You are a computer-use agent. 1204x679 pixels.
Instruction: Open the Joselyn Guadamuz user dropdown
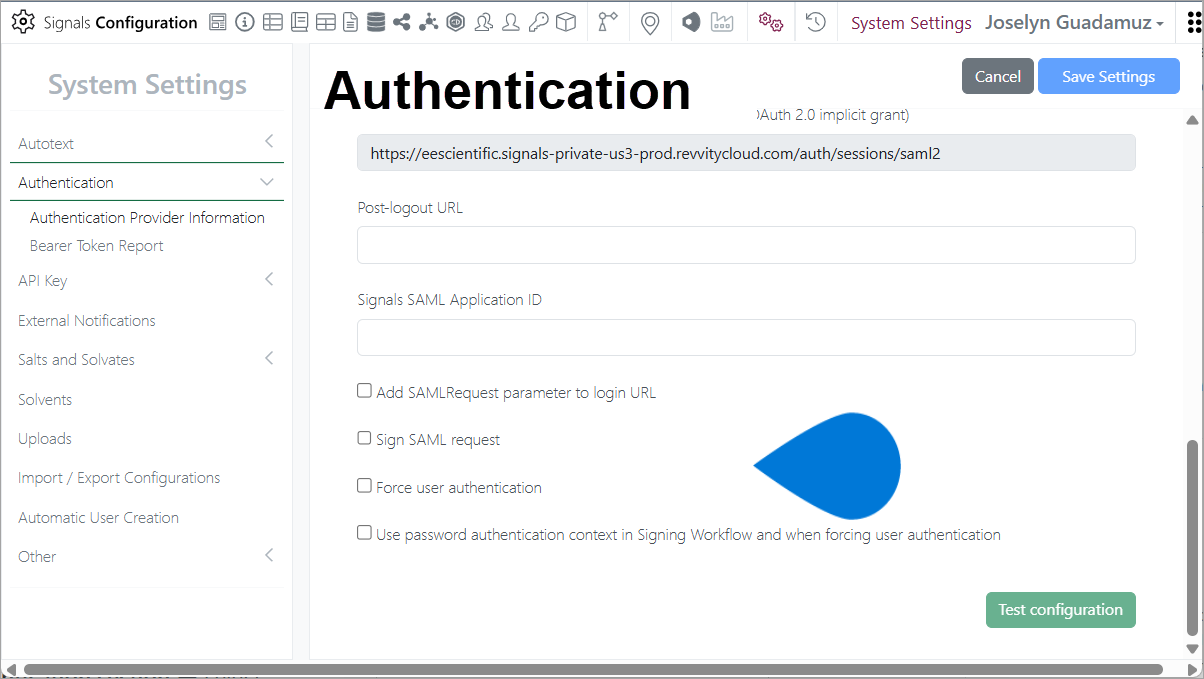tap(1074, 23)
